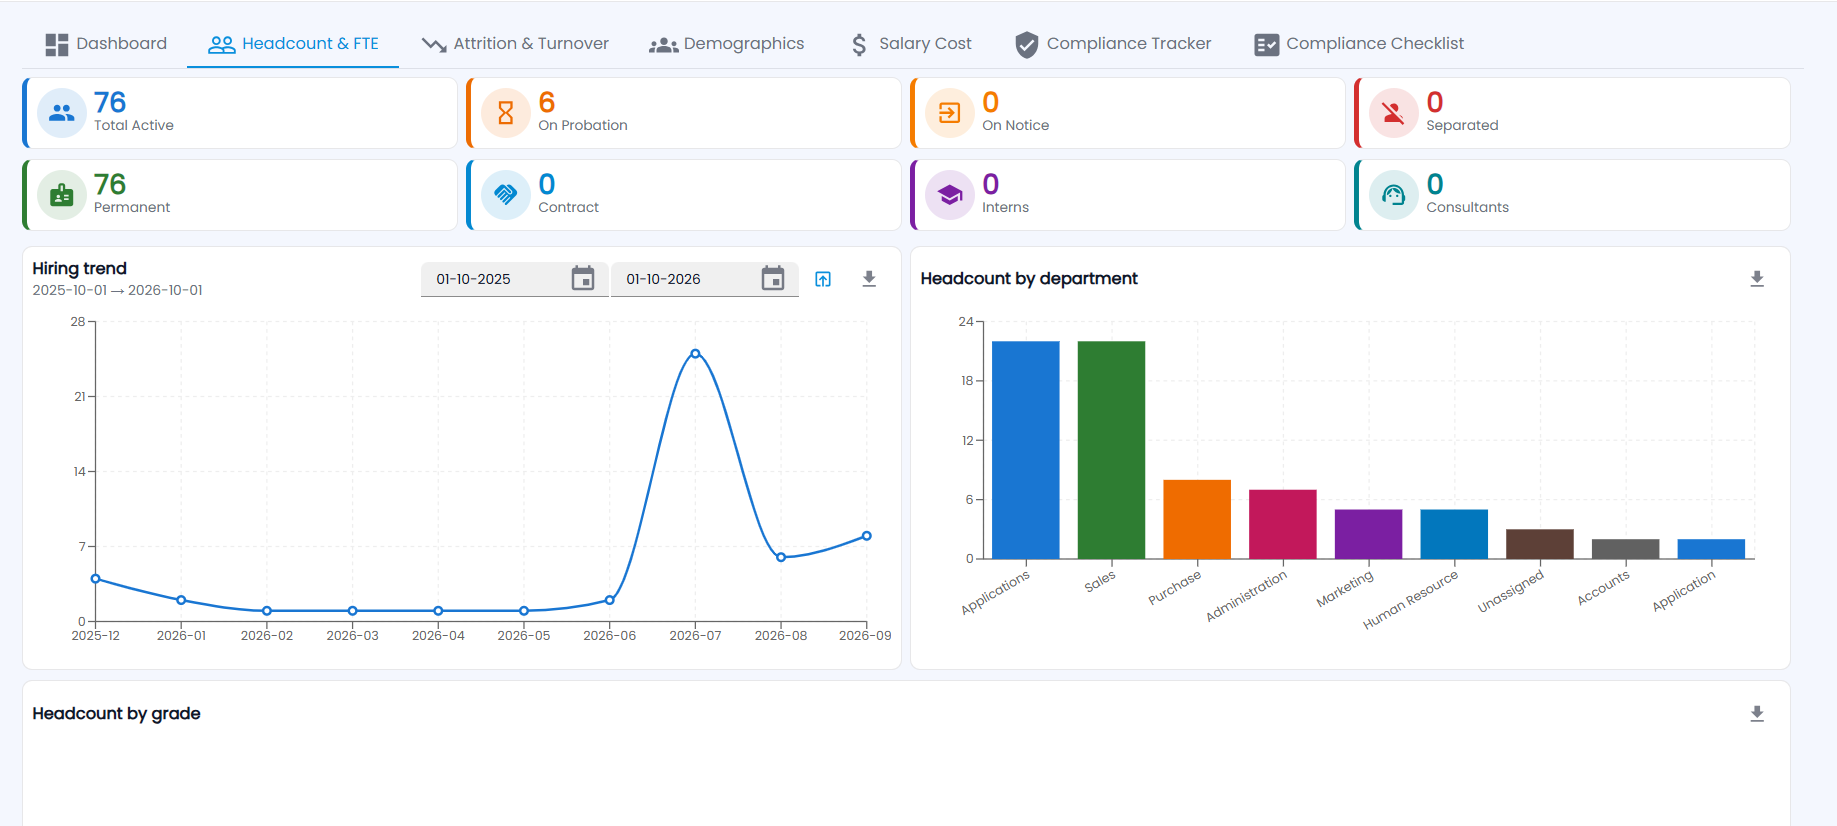
Task: Click the 76 Total Active count
Action: pos(110,102)
